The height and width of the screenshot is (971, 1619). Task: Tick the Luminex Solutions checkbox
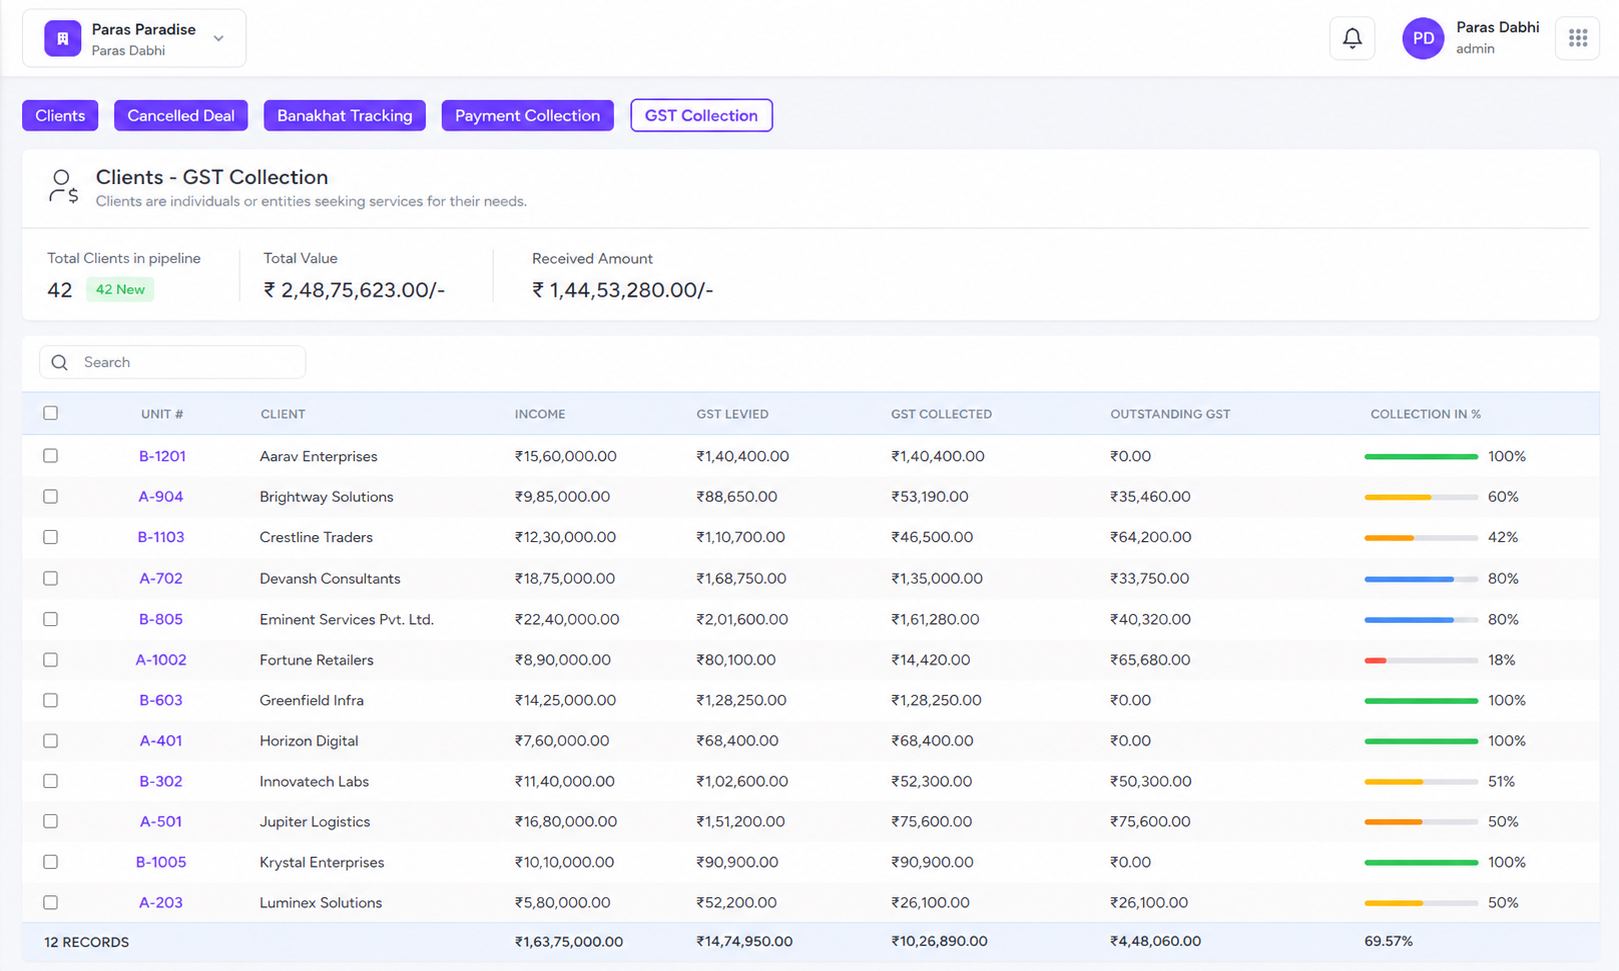pos(51,902)
